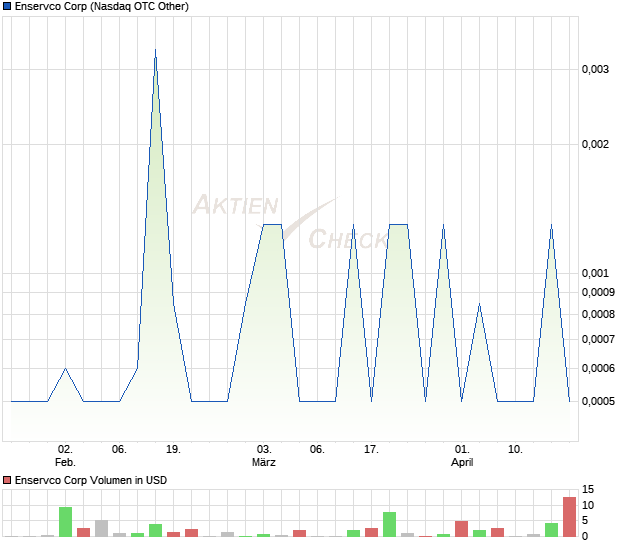Click the small 0,0006 peak near 02. Feb.
This screenshot has height=546, width=620.
tap(66, 369)
